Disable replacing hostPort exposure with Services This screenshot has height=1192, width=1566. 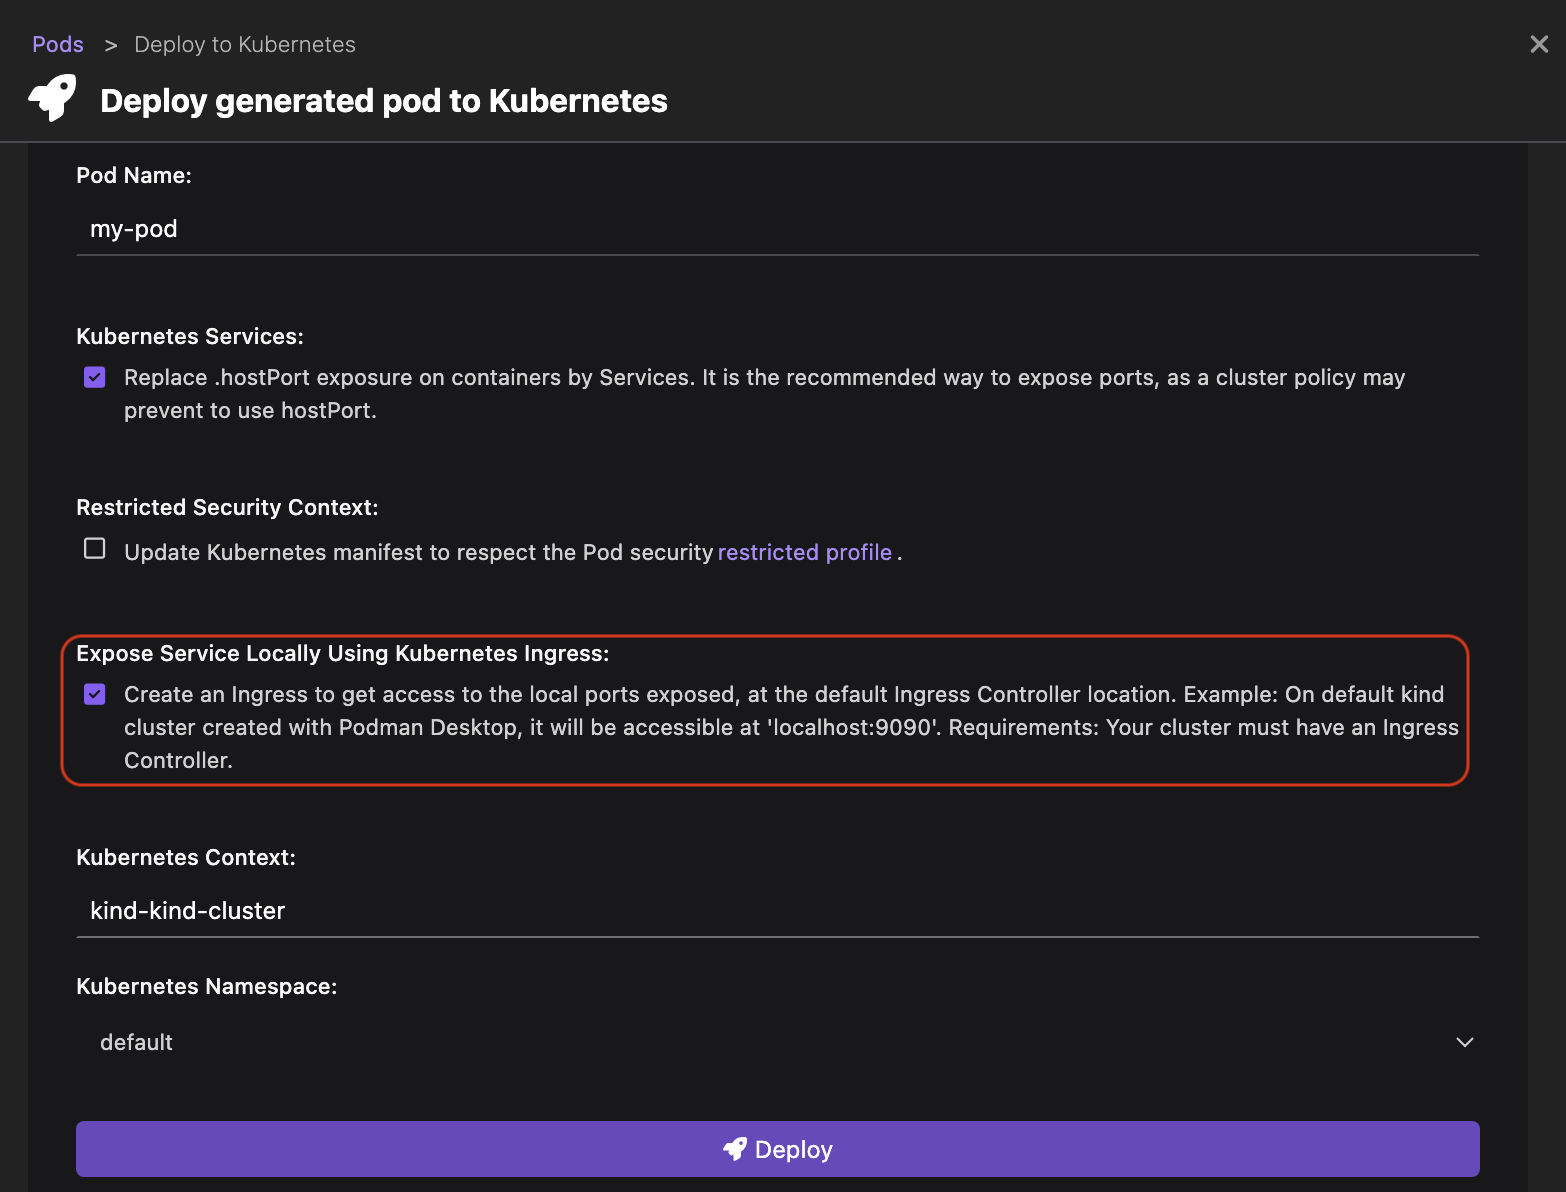(95, 377)
